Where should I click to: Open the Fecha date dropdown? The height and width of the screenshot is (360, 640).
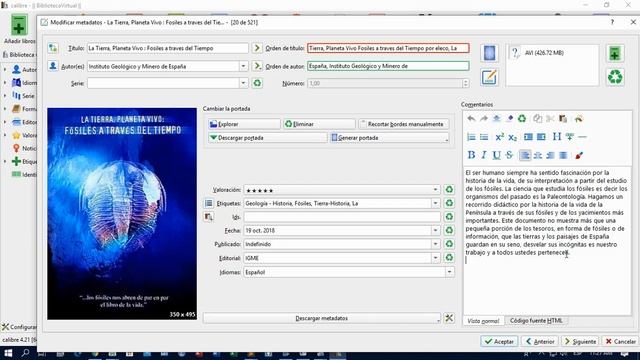(436, 230)
